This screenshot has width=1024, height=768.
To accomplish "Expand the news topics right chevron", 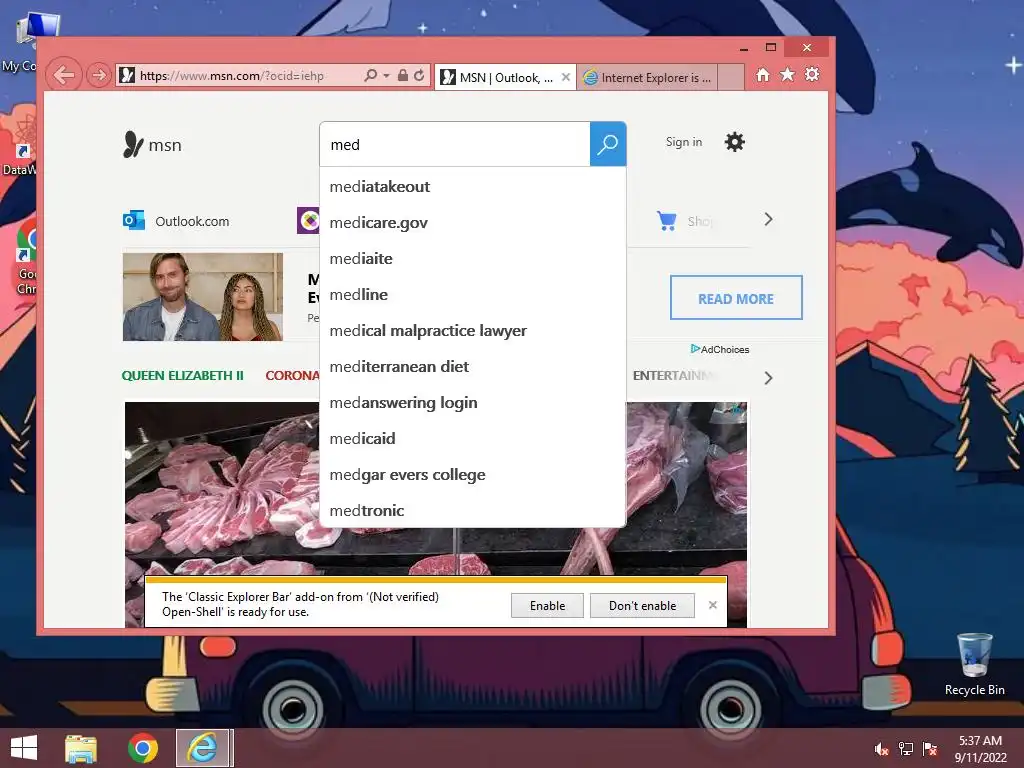I will (769, 378).
